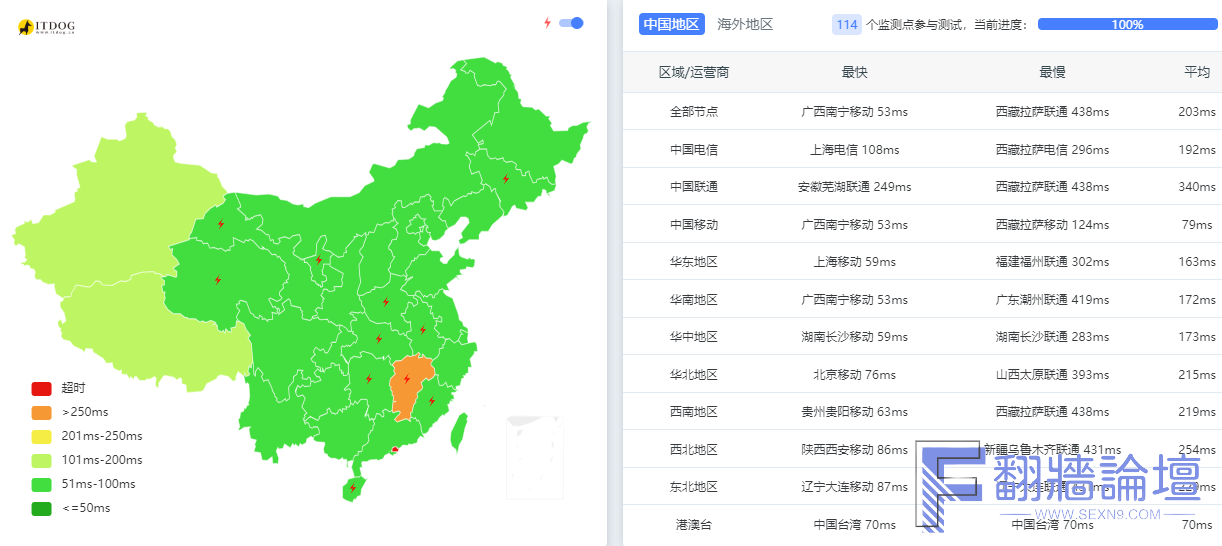
Task: Click the lightning marker in Gansu province
Action: pos(220,224)
